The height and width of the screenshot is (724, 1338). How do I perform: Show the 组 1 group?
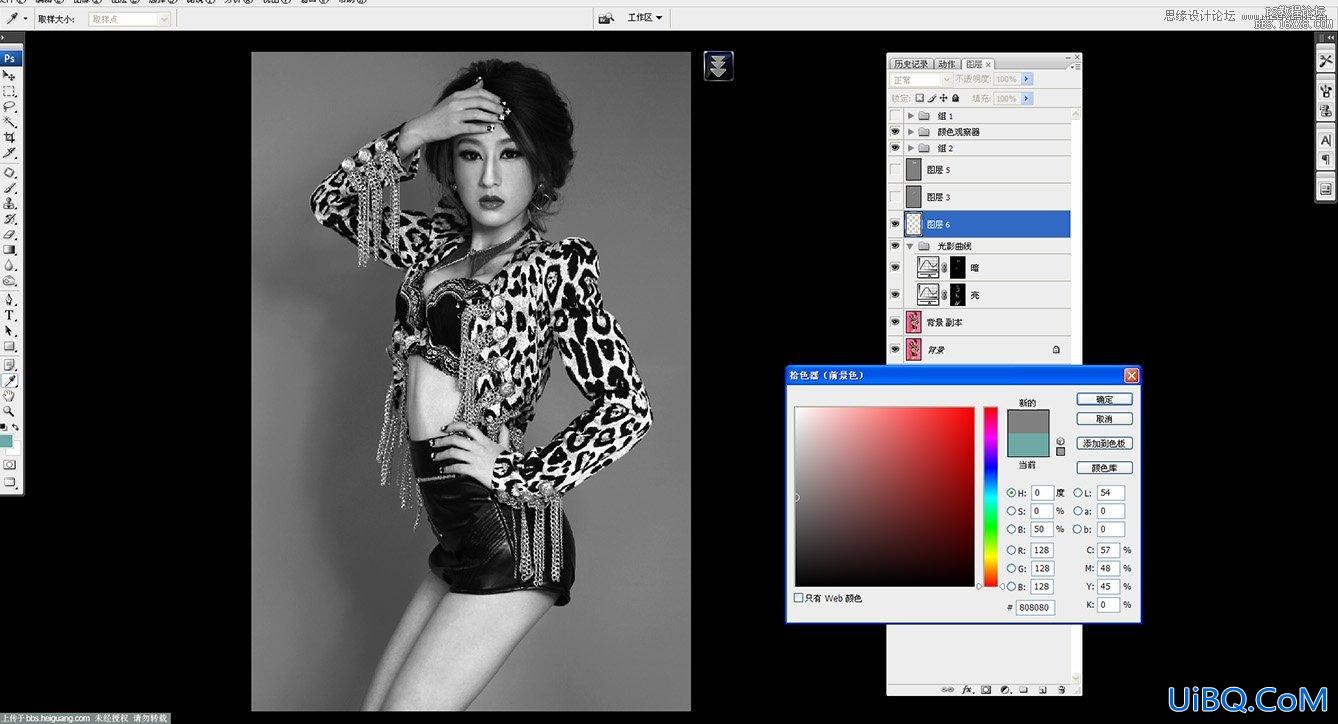click(895, 116)
